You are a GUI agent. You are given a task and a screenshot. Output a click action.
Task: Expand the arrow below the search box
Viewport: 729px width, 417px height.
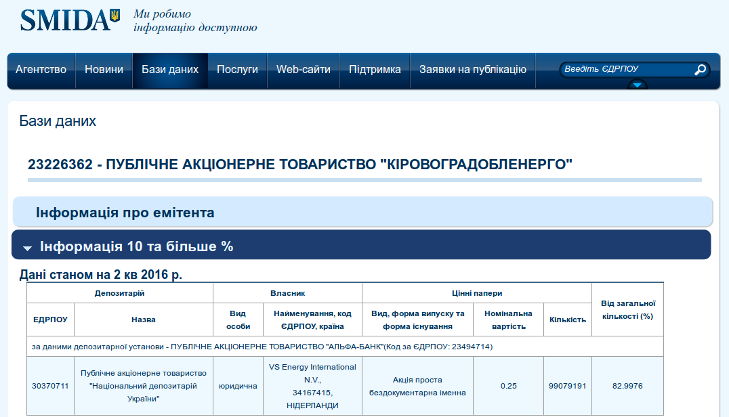tap(637, 85)
